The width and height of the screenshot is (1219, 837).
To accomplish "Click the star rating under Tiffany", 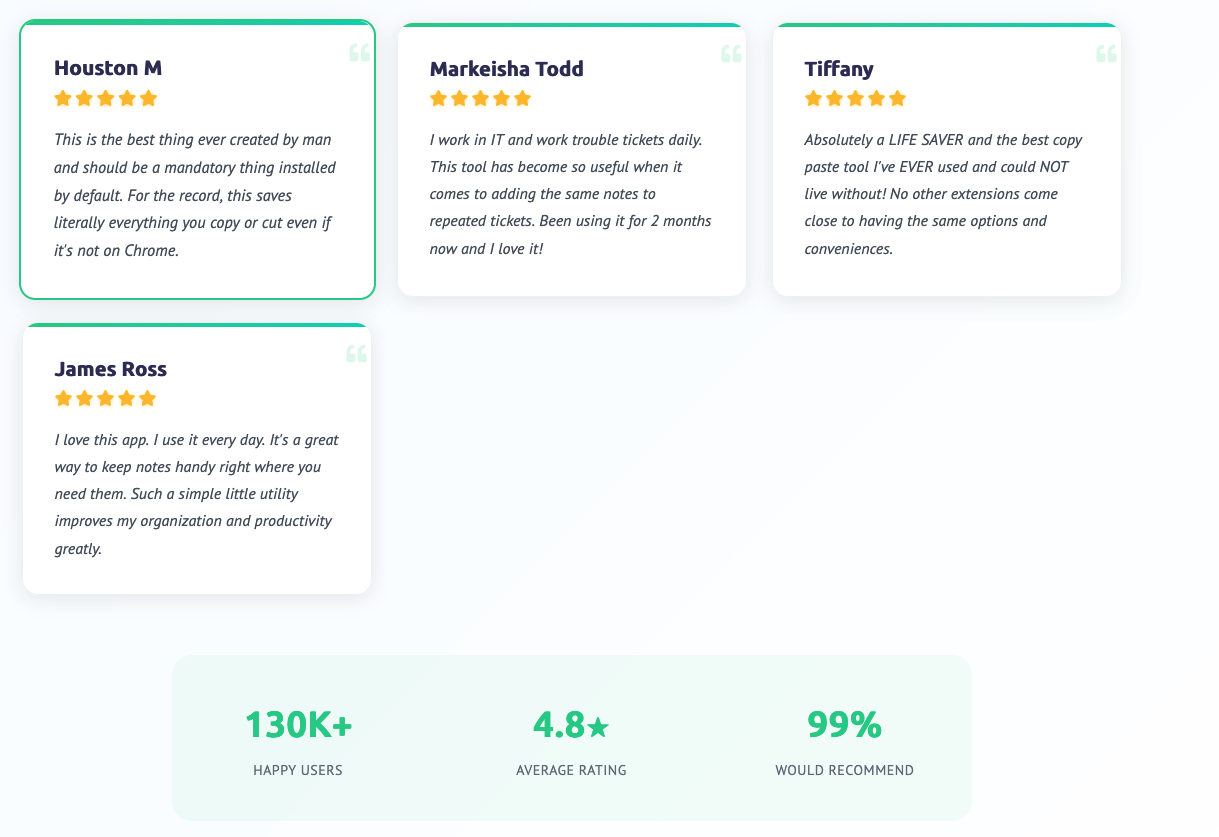I will 856,98.
